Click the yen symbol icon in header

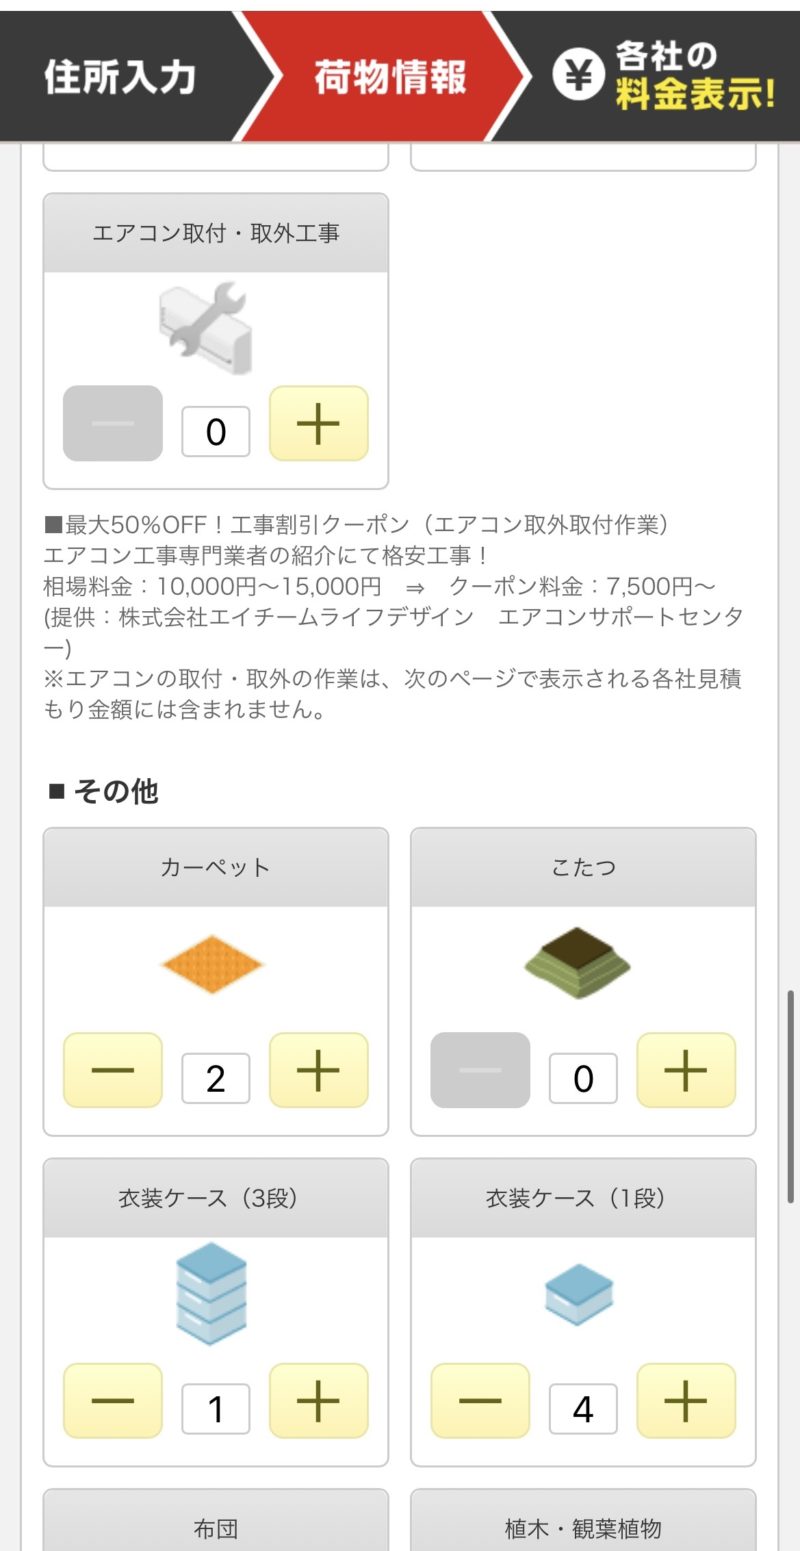(x=579, y=73)
